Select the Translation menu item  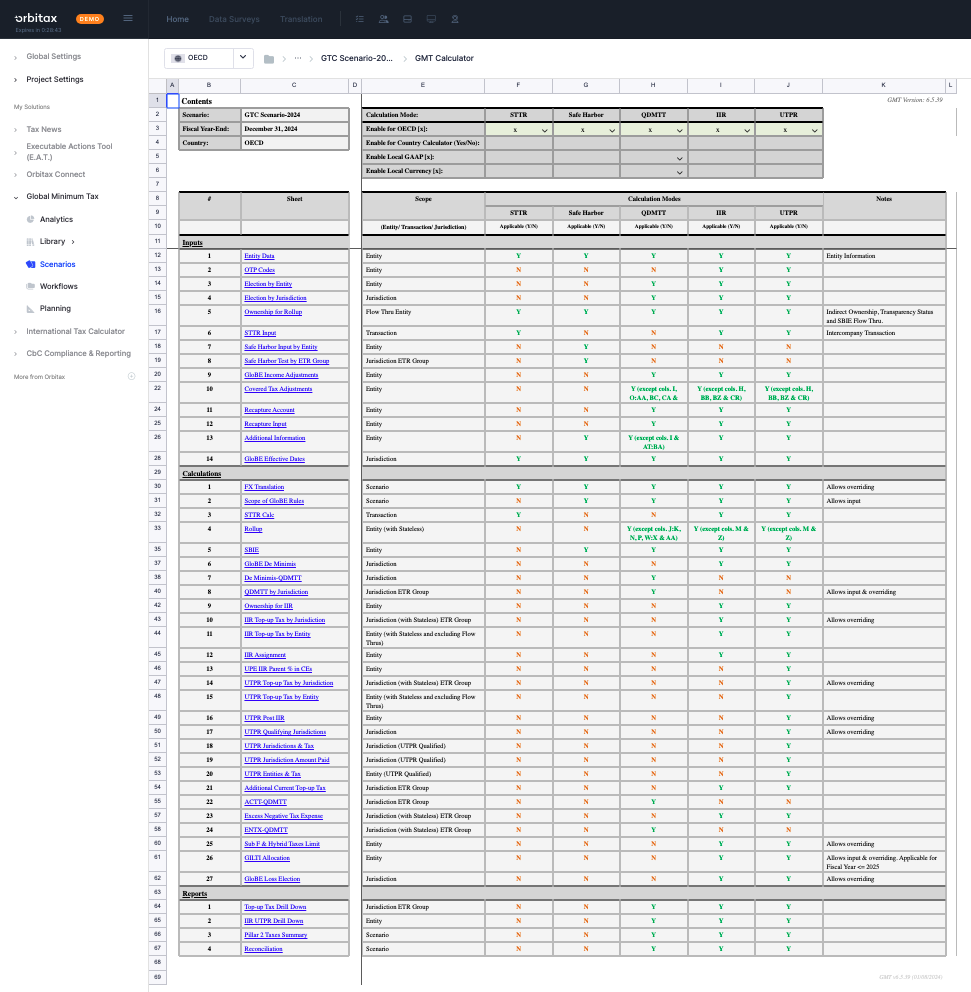(x=301, y=18)
